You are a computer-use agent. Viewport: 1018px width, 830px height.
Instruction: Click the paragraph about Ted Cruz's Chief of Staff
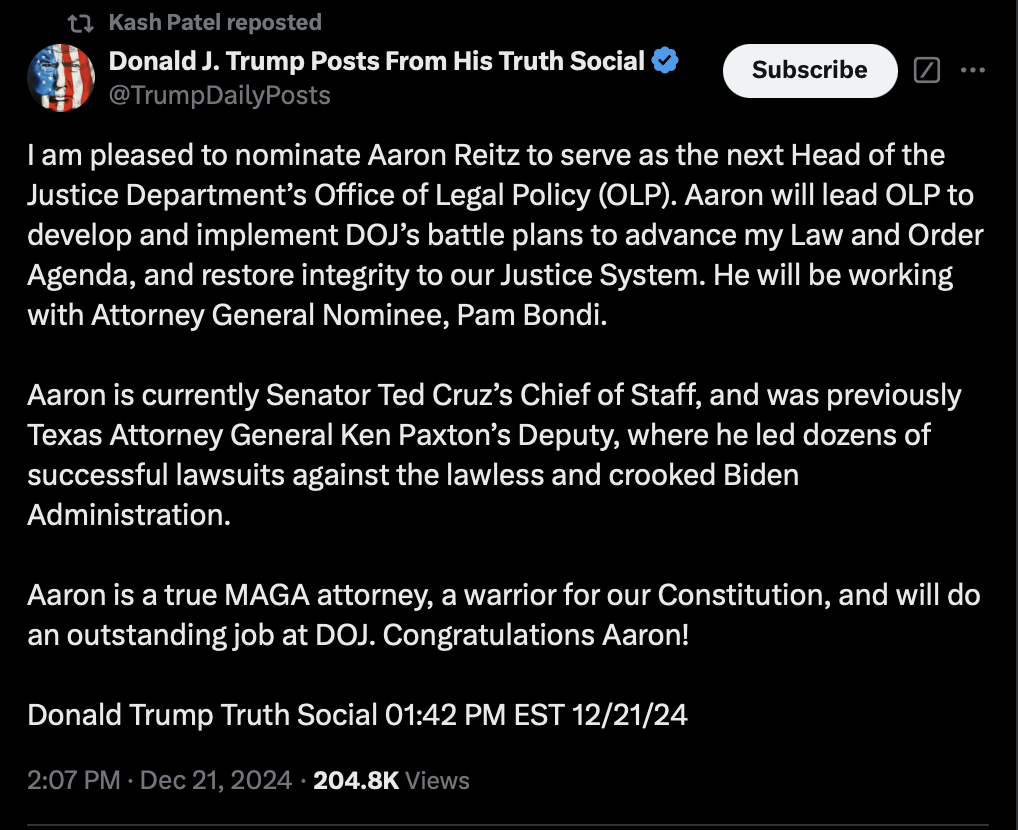tap(493, 455)
